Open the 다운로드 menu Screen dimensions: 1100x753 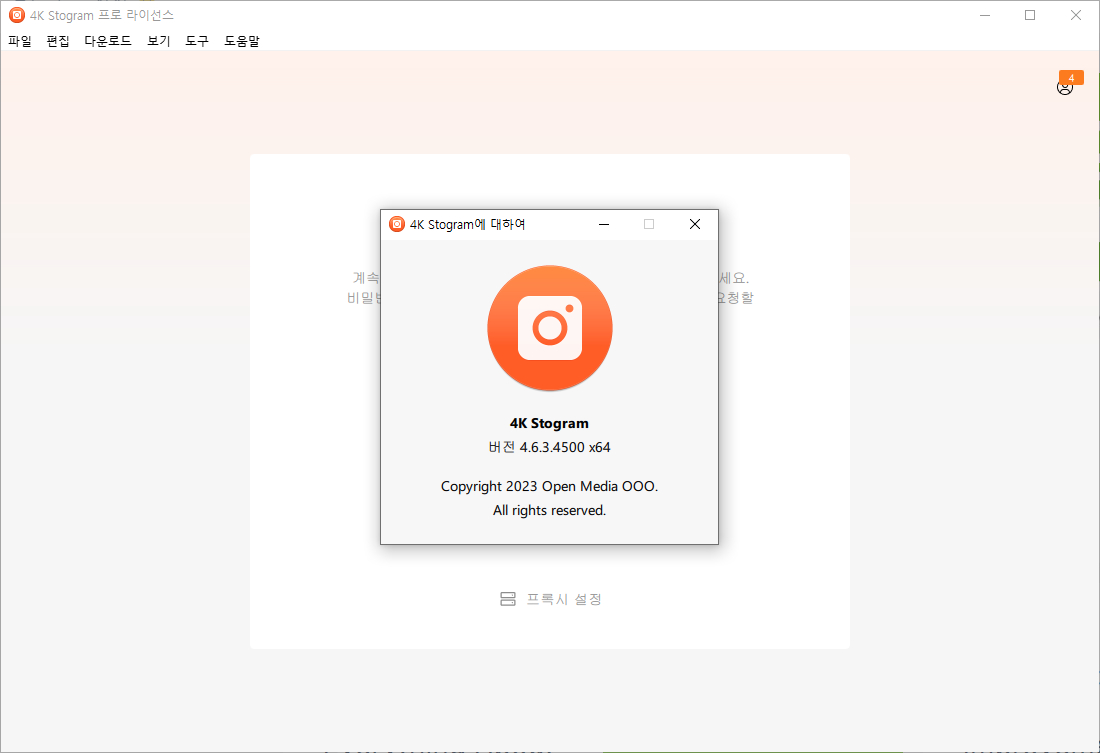108,41
